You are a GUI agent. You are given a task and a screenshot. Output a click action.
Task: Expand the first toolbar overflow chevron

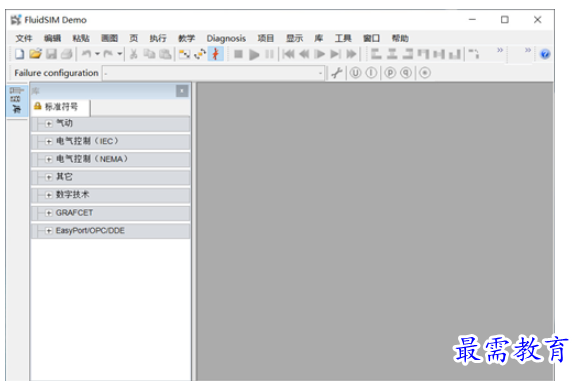pyautogui.click(x=500, y=50)
